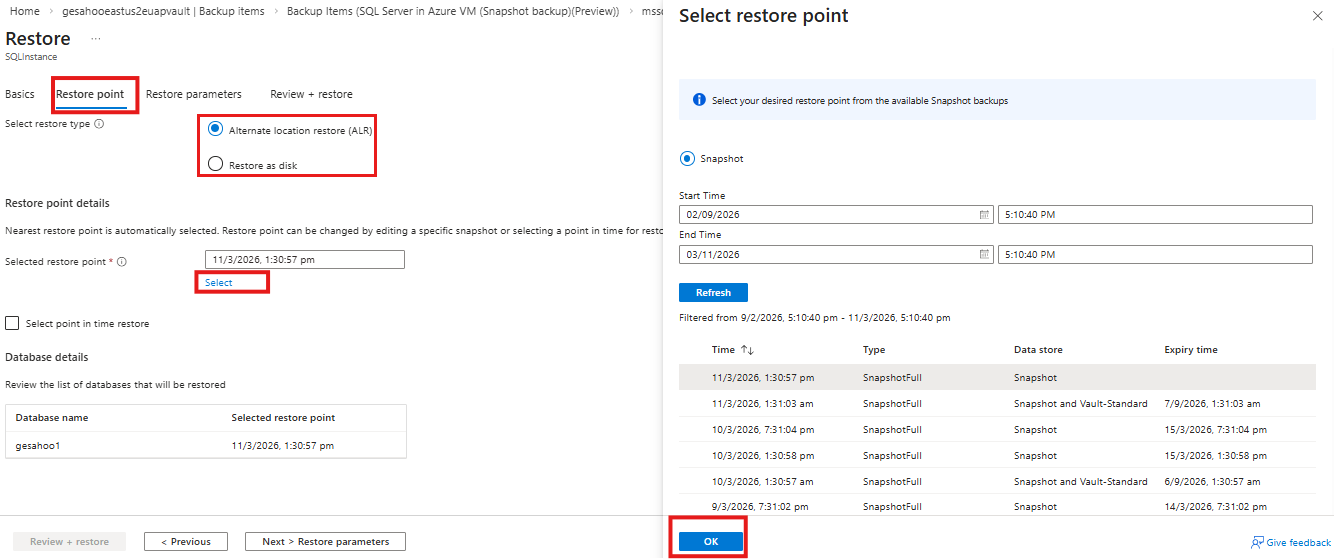Click the Type column header

point(874,350)
